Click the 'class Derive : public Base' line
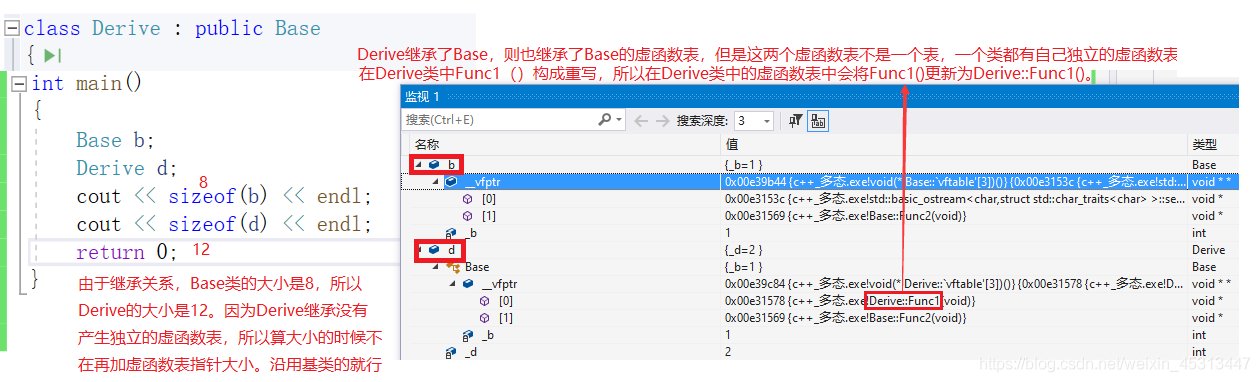The height and width of the screenshot is (382, 1260). click(x=172, y=29)
